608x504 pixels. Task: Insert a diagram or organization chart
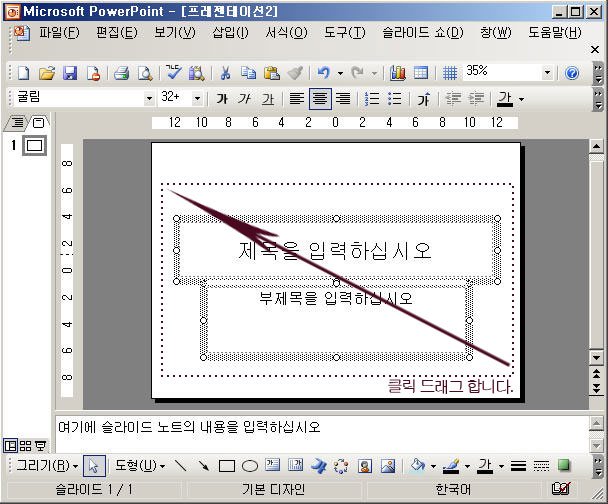pyautogui.click(x=341, y=466)
